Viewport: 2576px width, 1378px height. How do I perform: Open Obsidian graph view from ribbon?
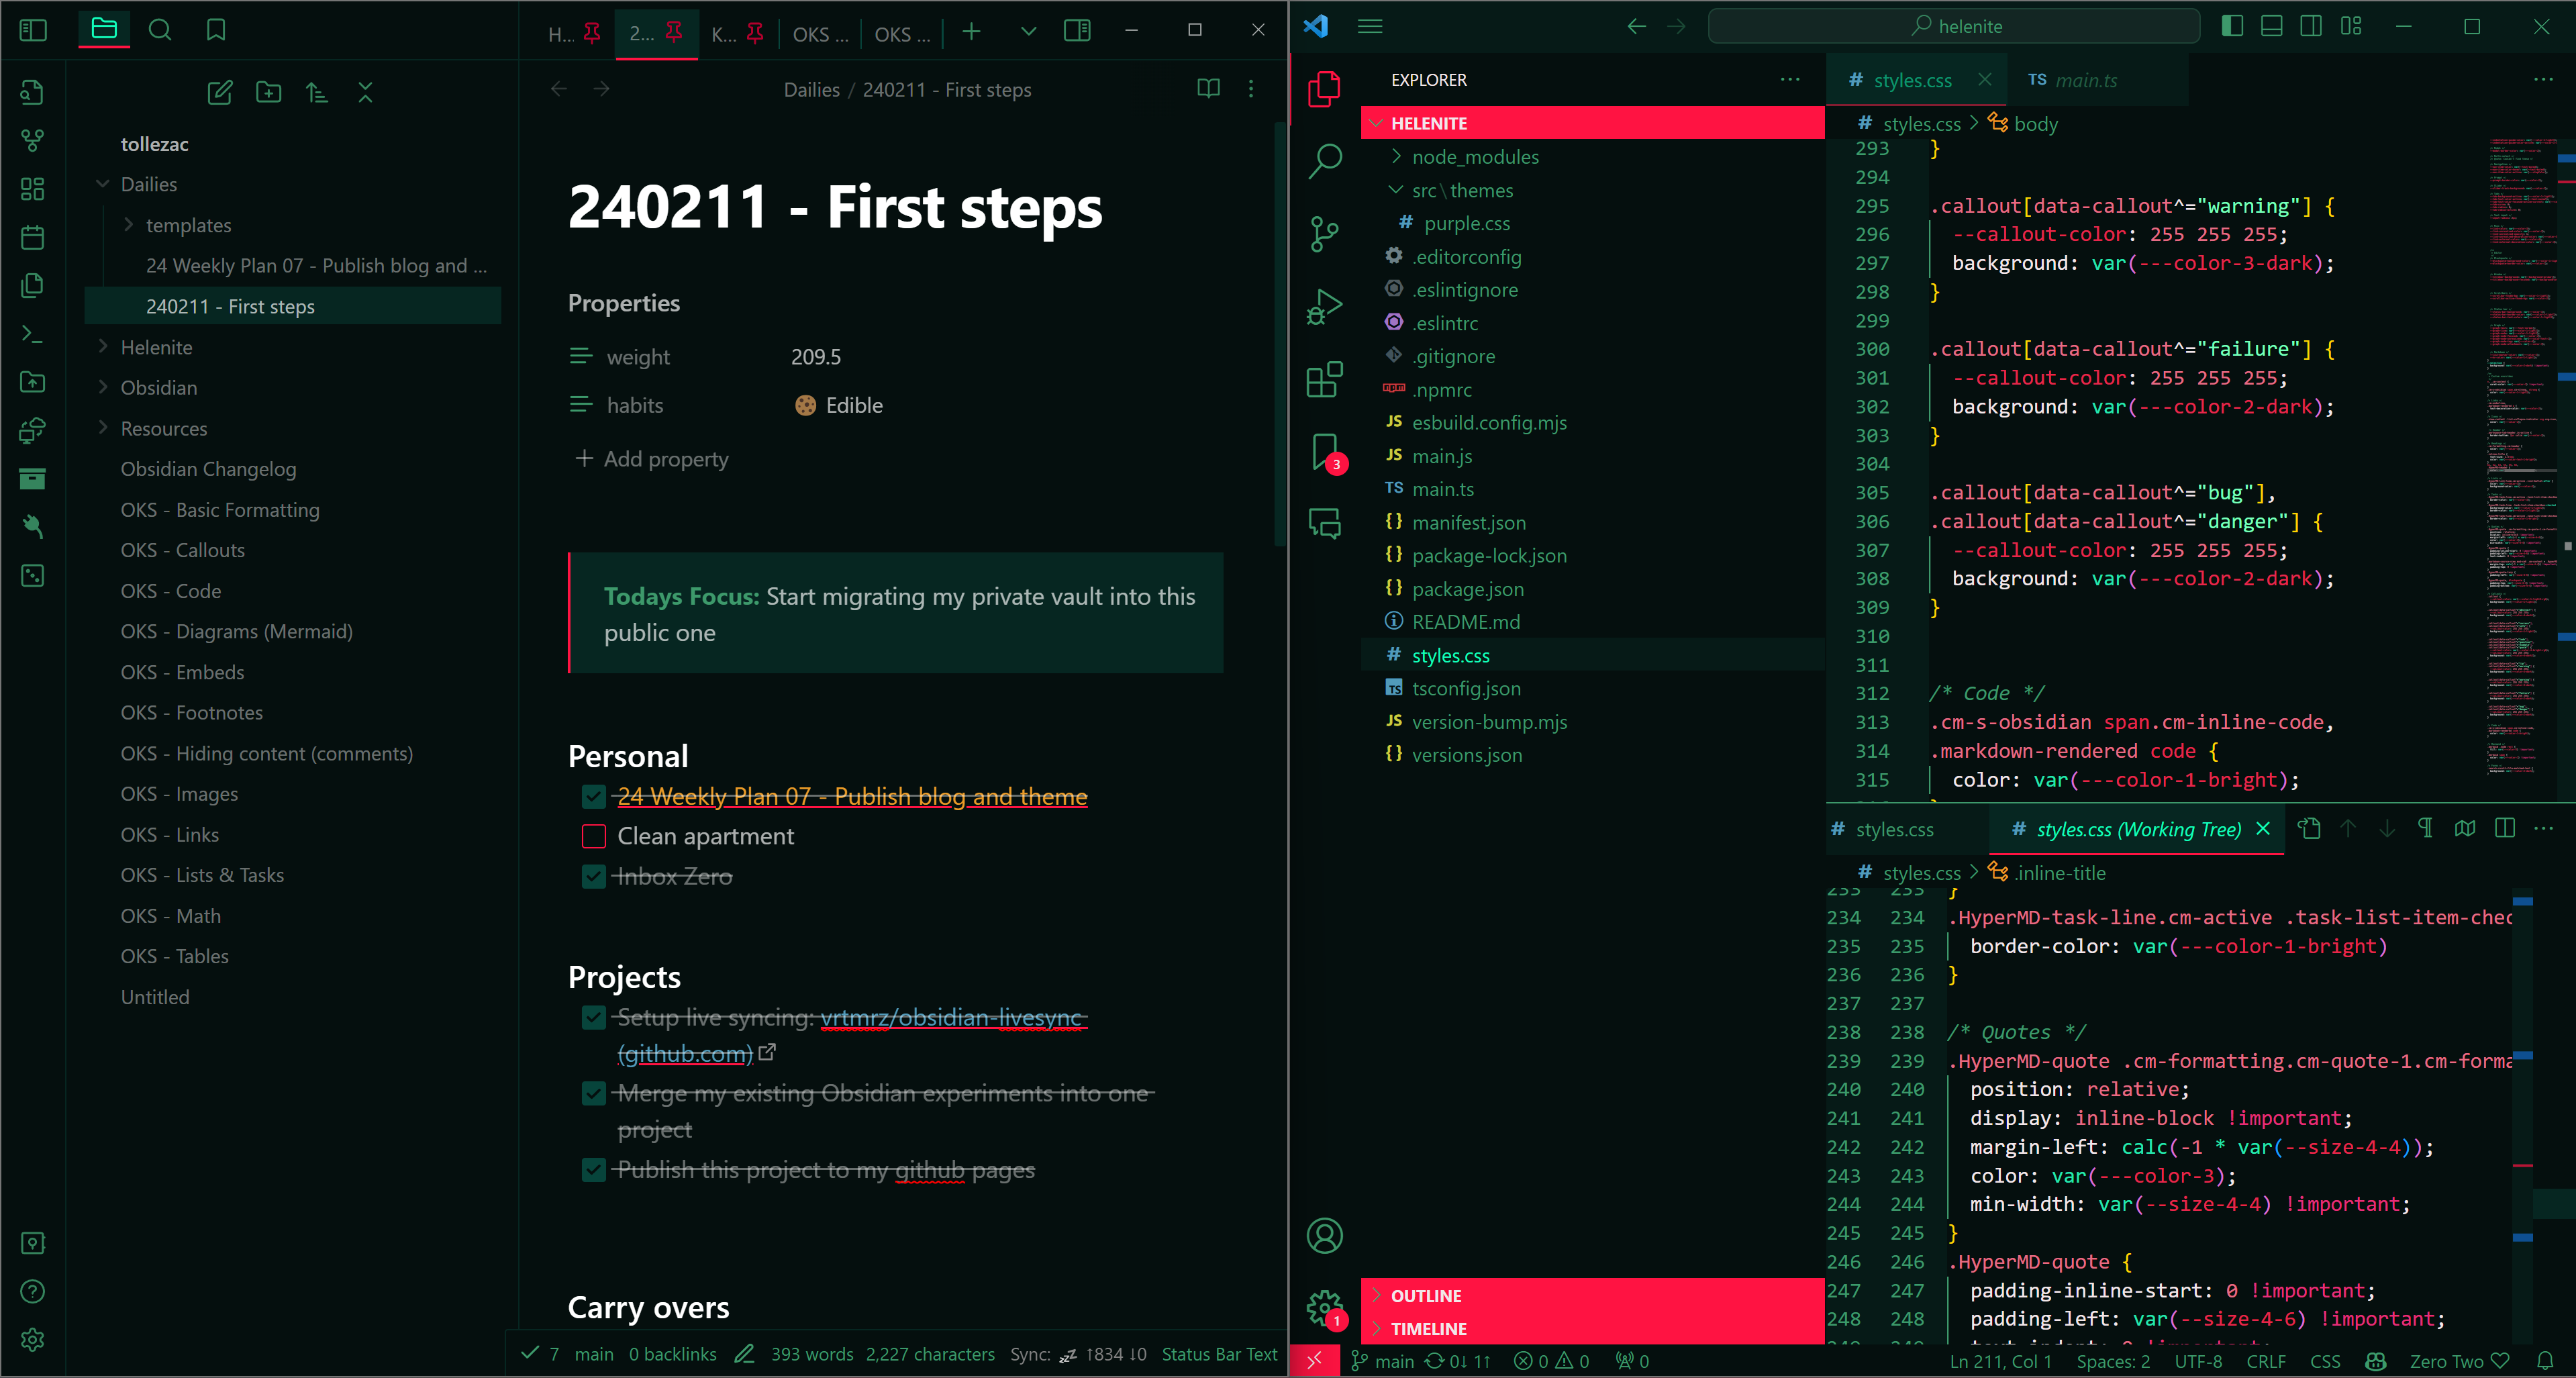(33, 140)
